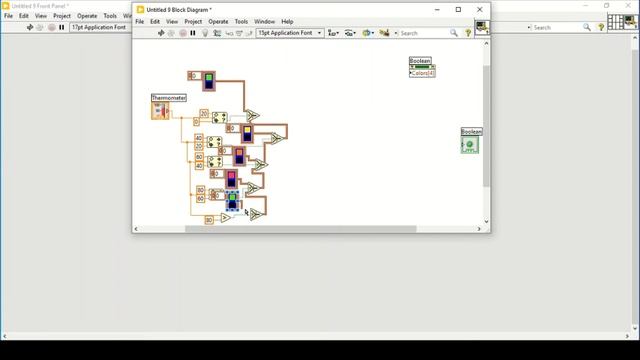Open the Operate menu in Block Diagram
Screen dimensions: 640x360
[218, 21]
